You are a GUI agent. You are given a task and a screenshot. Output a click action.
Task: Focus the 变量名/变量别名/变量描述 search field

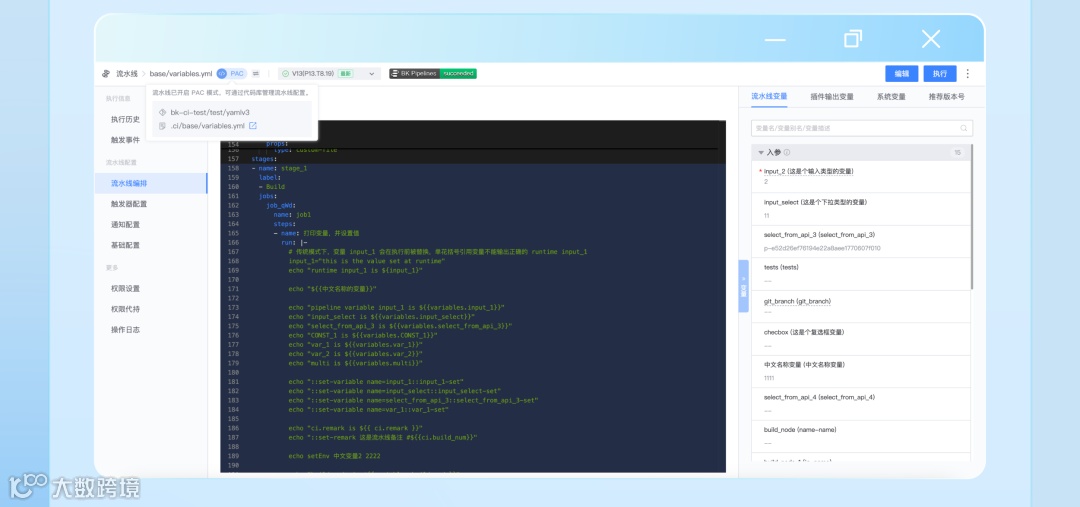coord(862,128)
